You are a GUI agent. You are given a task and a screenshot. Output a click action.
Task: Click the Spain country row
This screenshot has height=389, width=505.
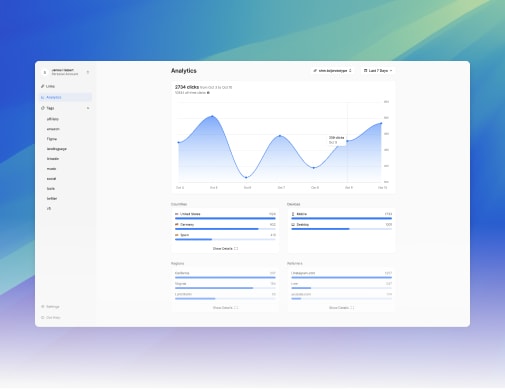pos(225,237)
